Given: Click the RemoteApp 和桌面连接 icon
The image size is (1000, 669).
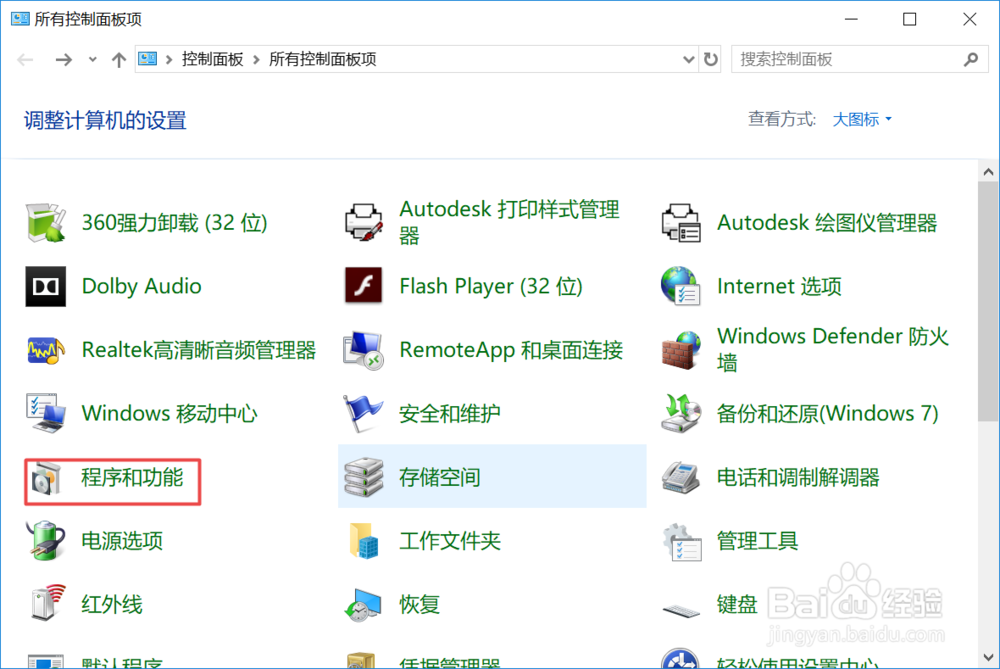Looking at the screenshot, I should coord(364,349).
